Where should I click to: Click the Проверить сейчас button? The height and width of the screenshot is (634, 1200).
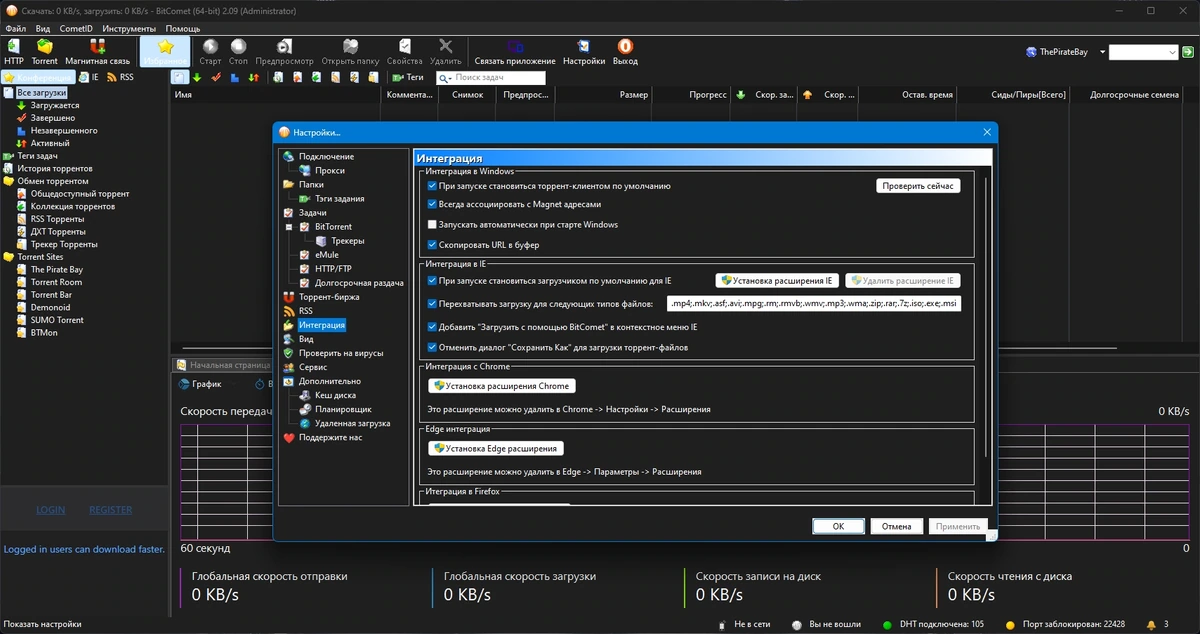[x=918, y=186]
